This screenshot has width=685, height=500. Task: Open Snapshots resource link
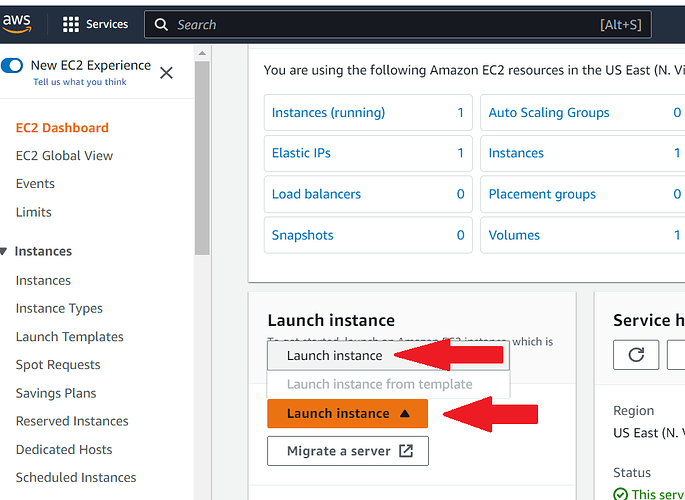tap(302, 235)
